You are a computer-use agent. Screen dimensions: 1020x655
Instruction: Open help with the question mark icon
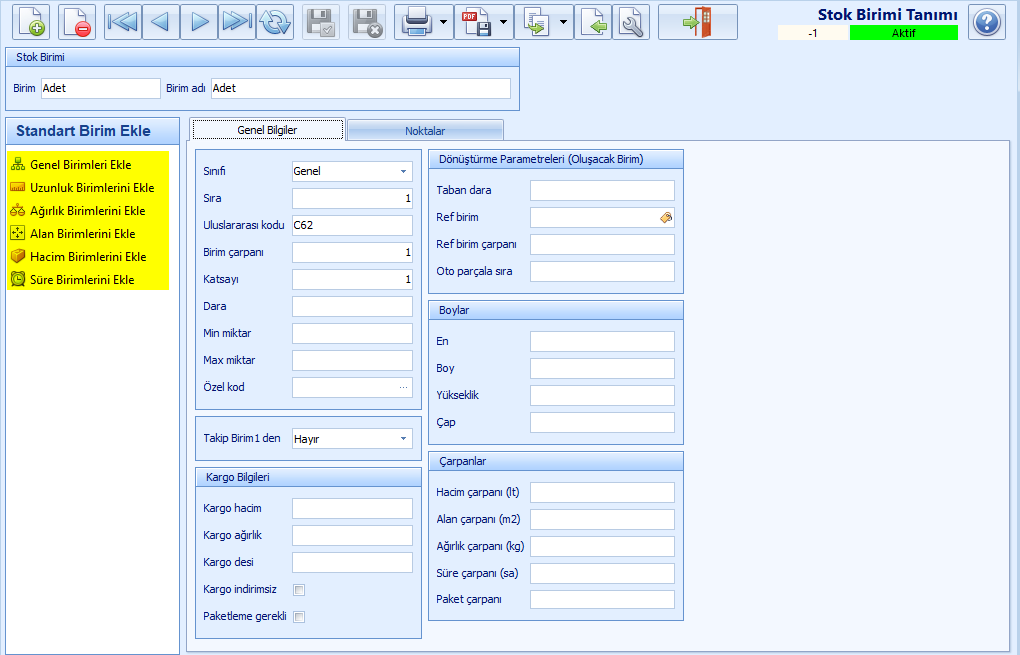[986, 22]
